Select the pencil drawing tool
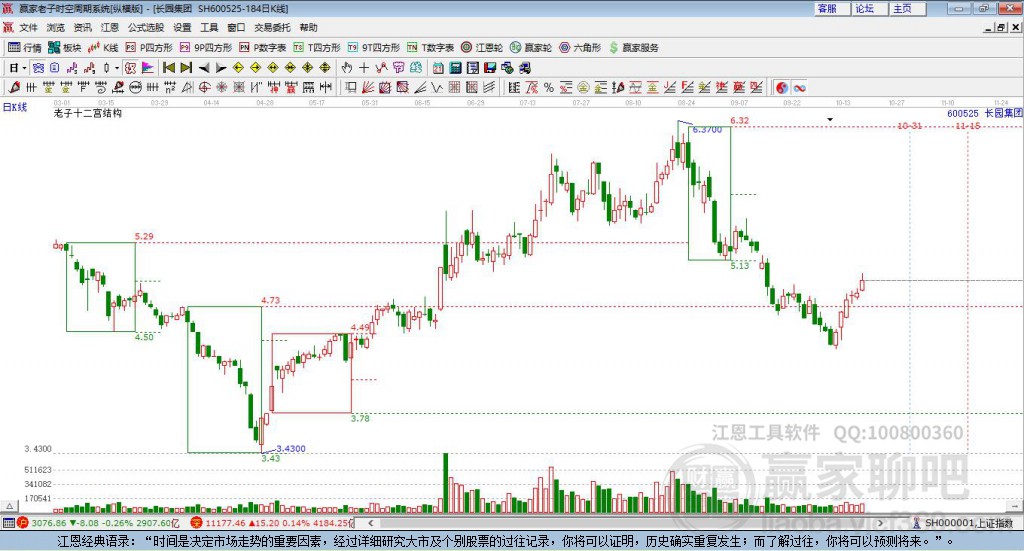This screenshot has width=1024, height=551. click(14, 87)
